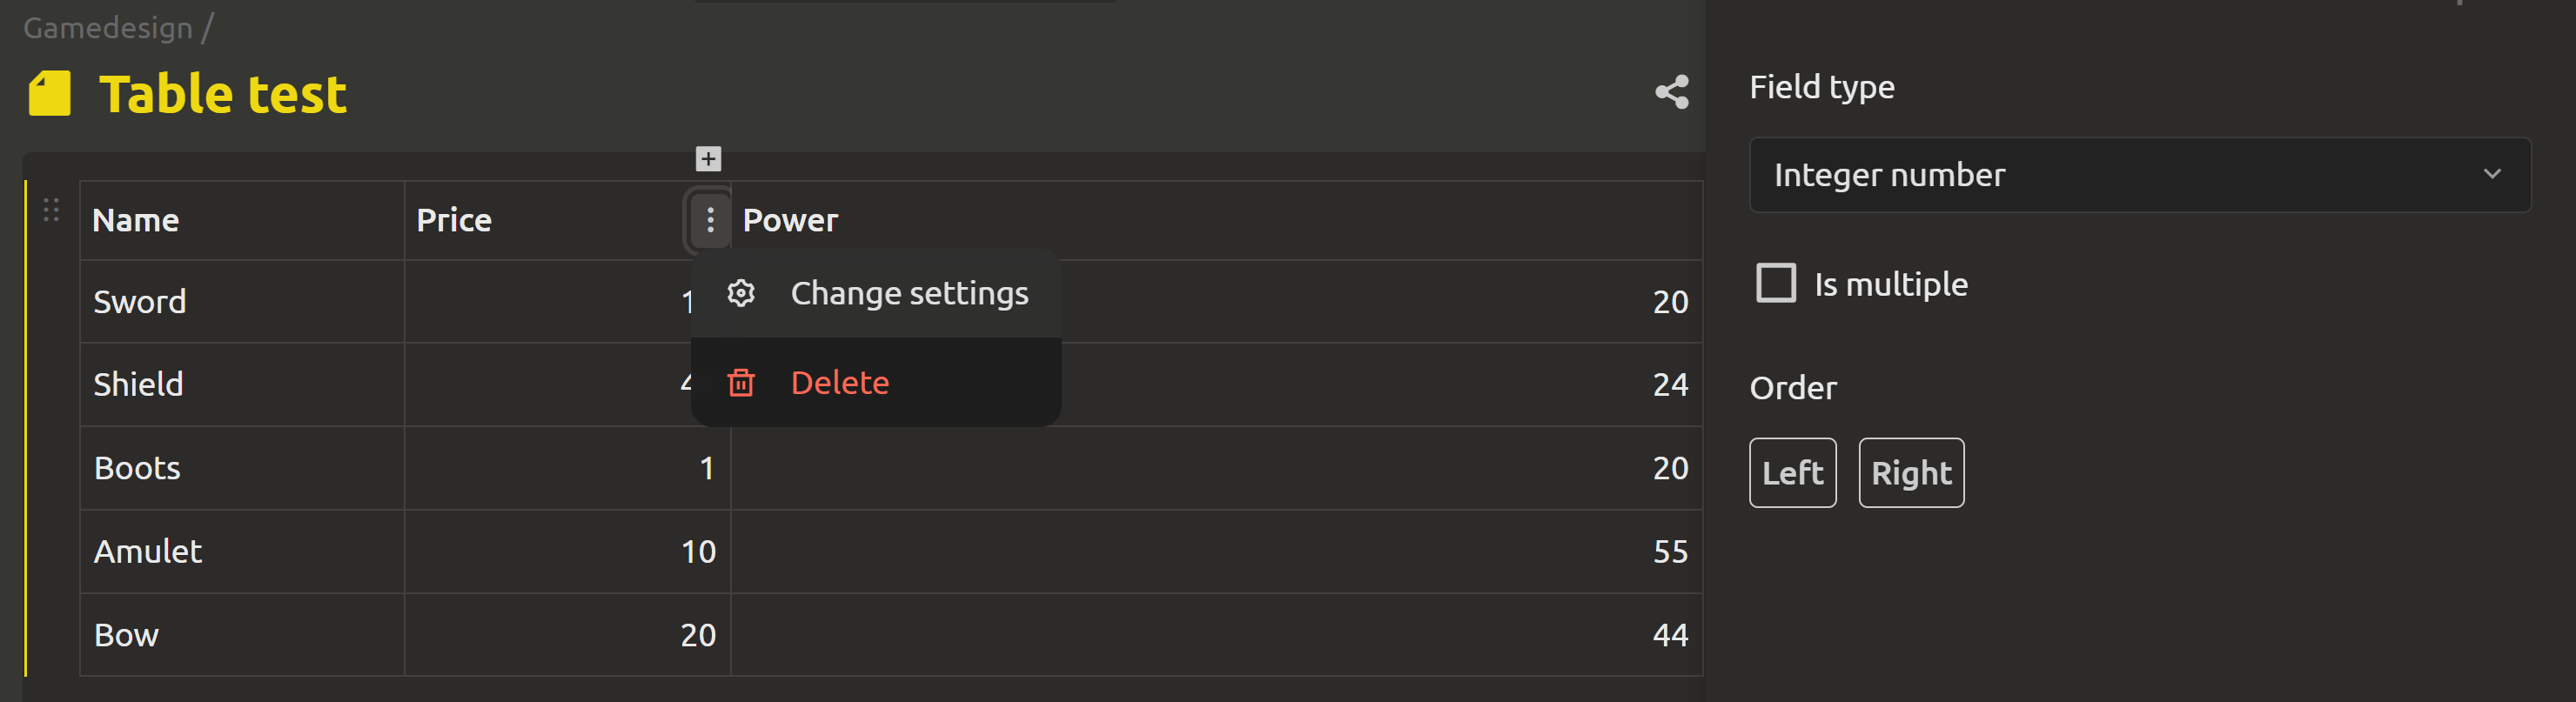
Task: Click the Bow price cell with 20
Action: (567, 635)
